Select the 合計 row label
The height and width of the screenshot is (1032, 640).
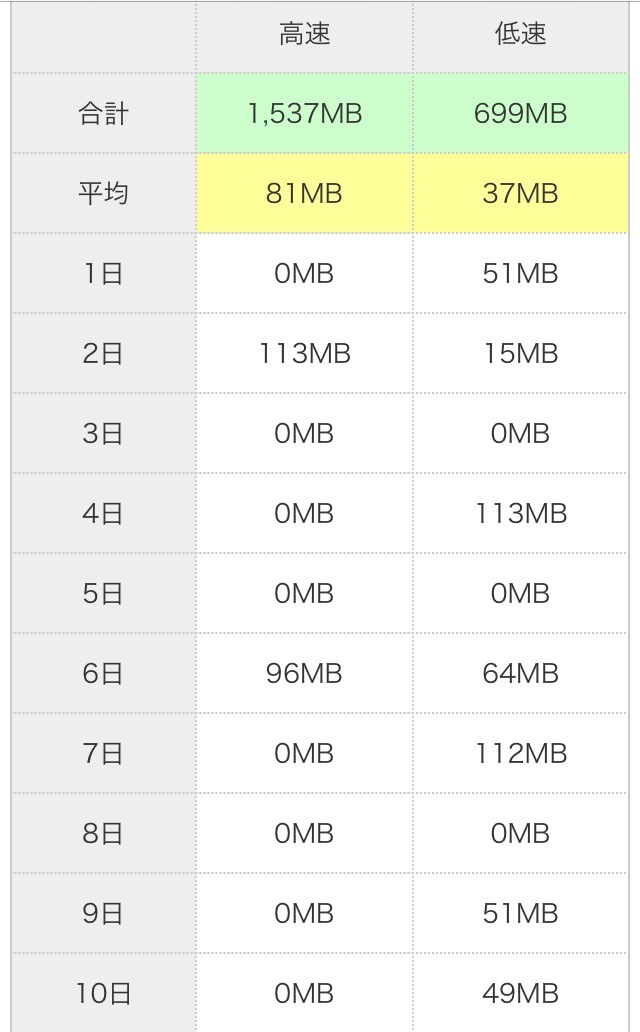(x=103, y=113)
